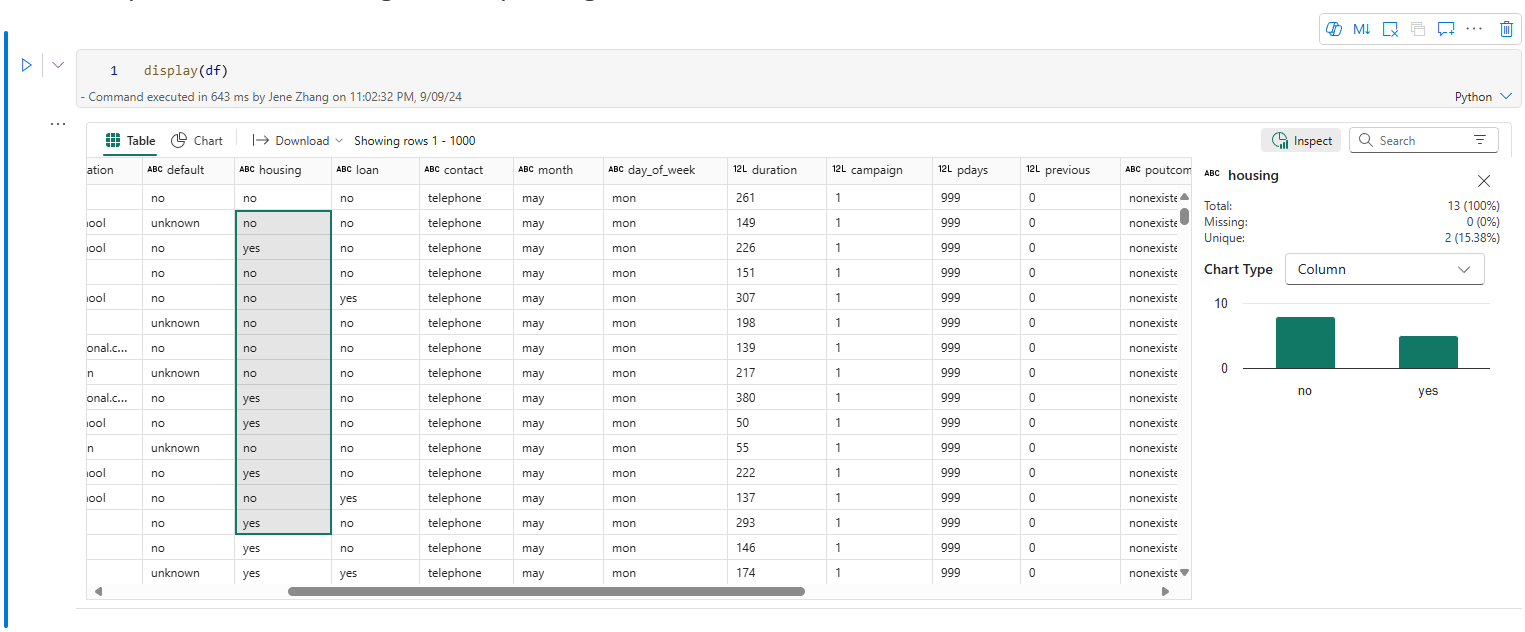Open Copilot from the cell toolbar
Screen dimensions: 1525x632
tap(1333, 29)
